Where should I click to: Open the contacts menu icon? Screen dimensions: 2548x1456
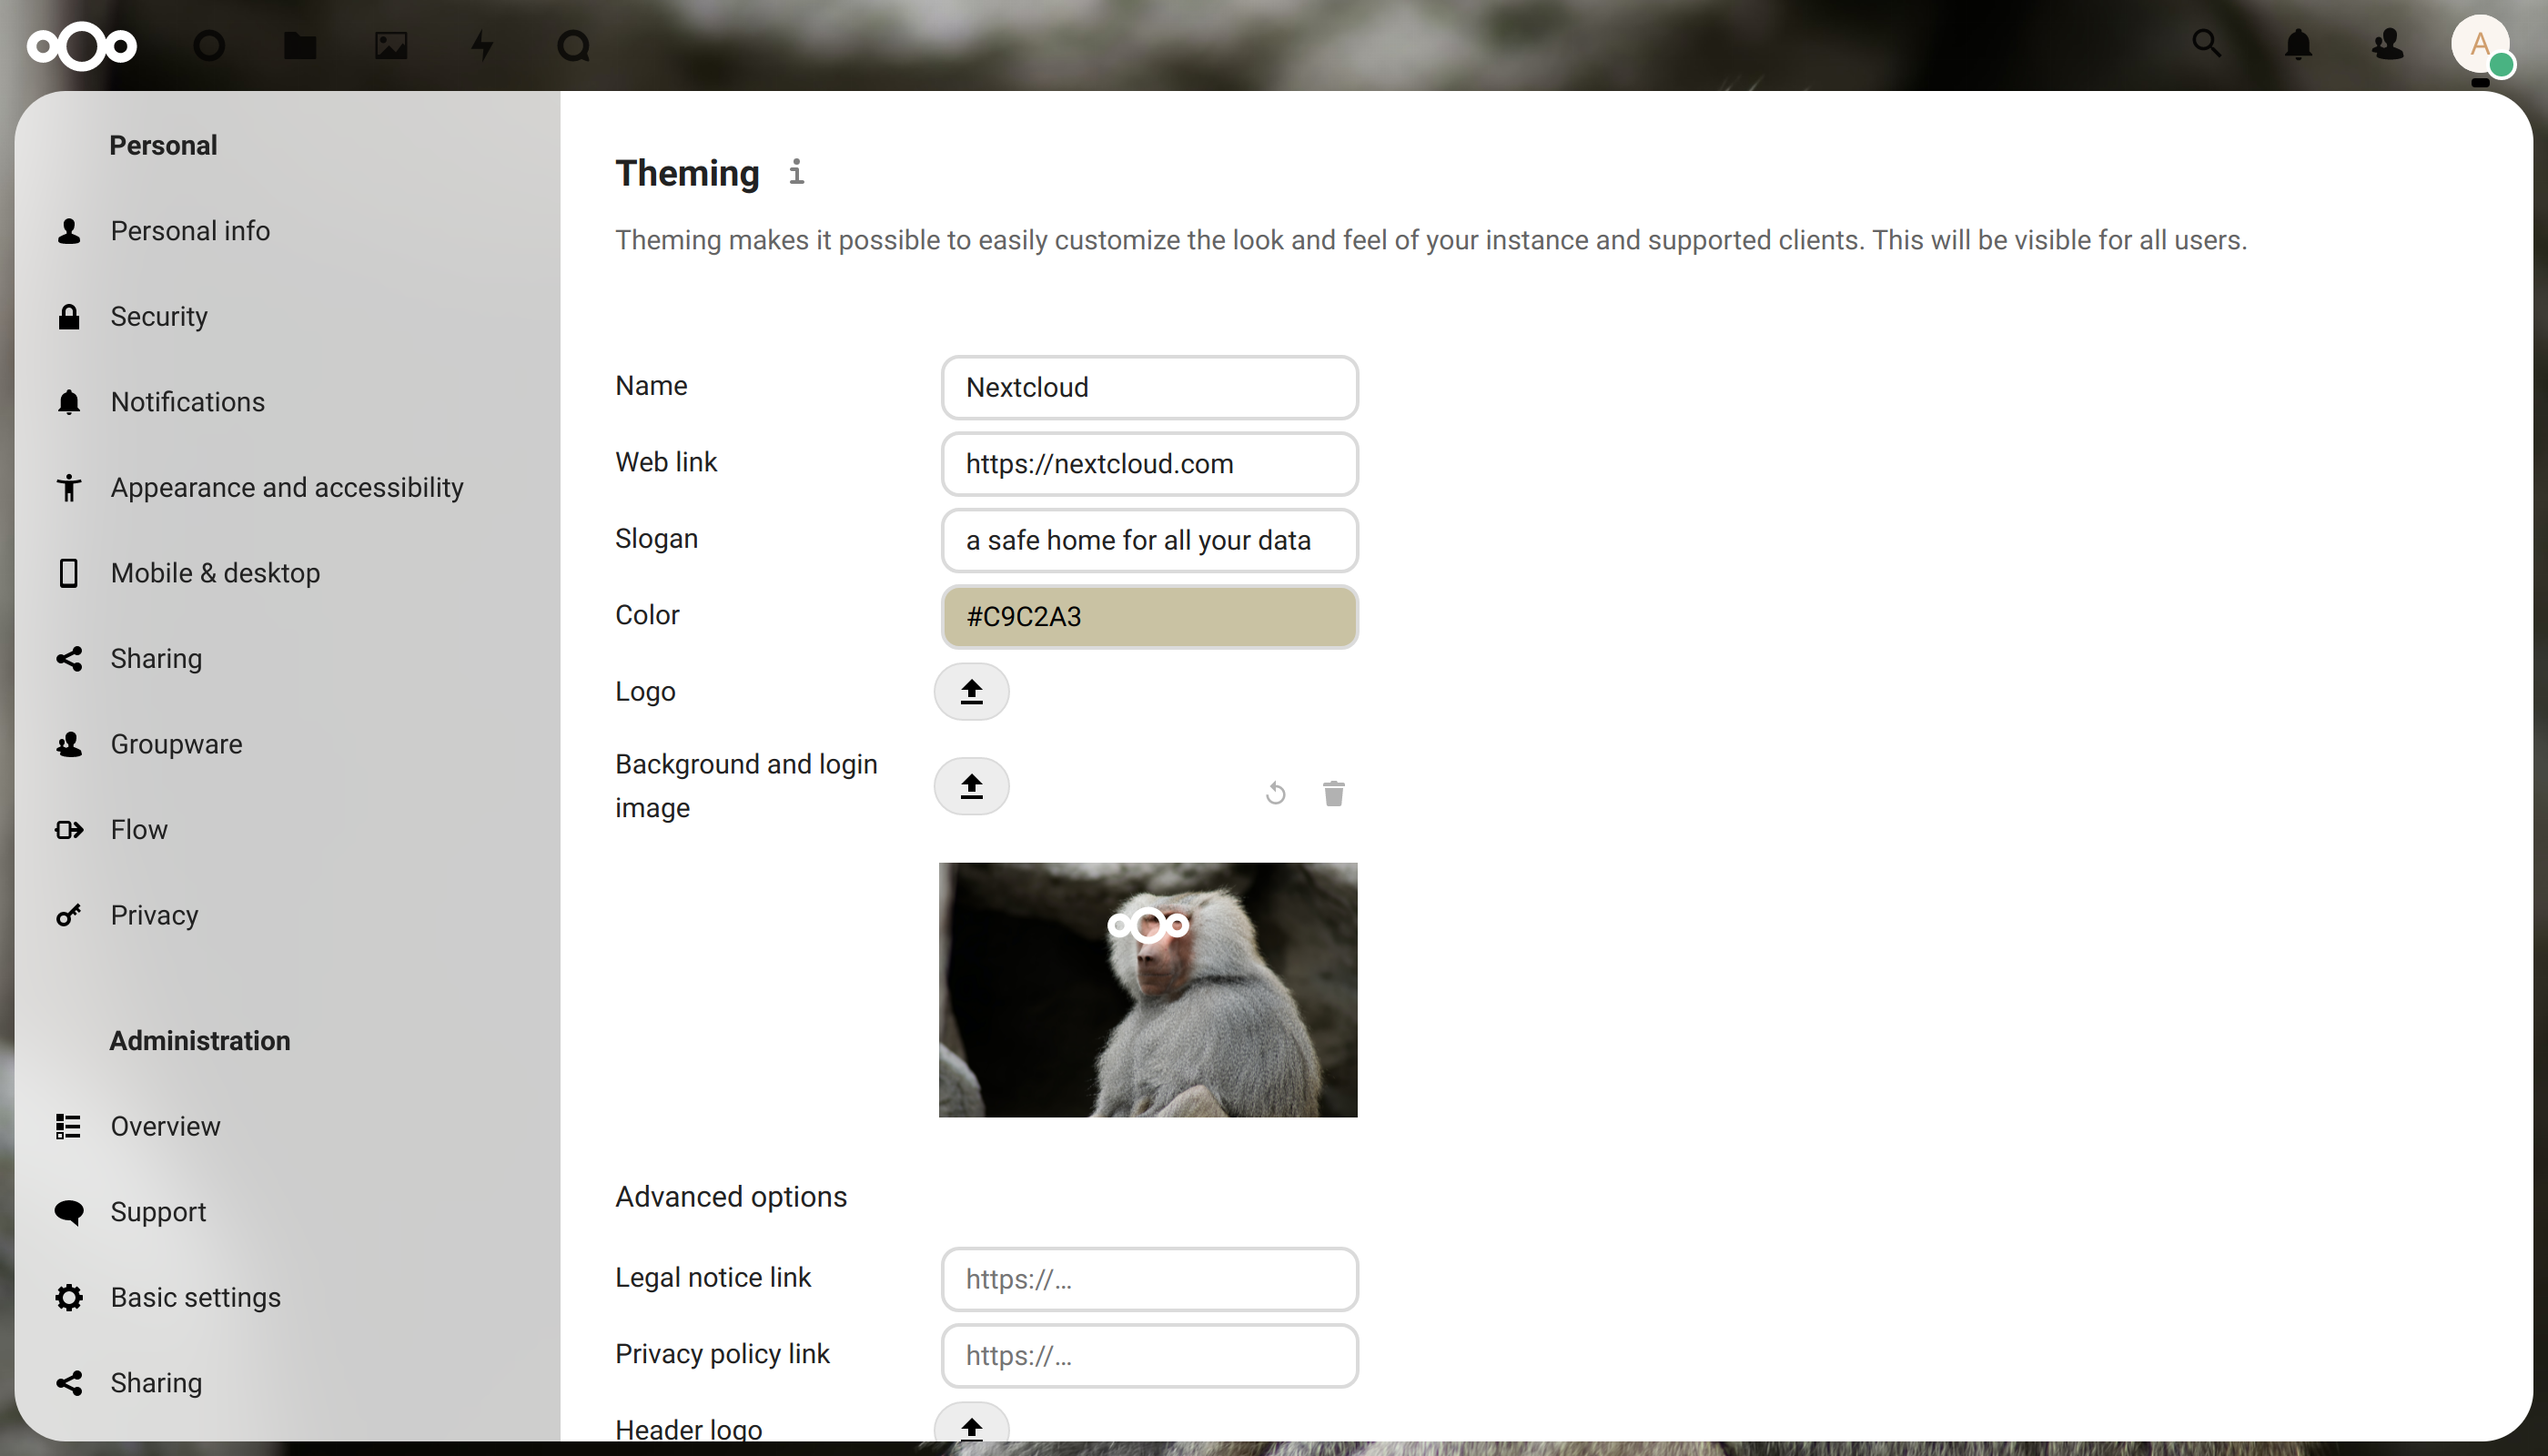(2388, 44)
